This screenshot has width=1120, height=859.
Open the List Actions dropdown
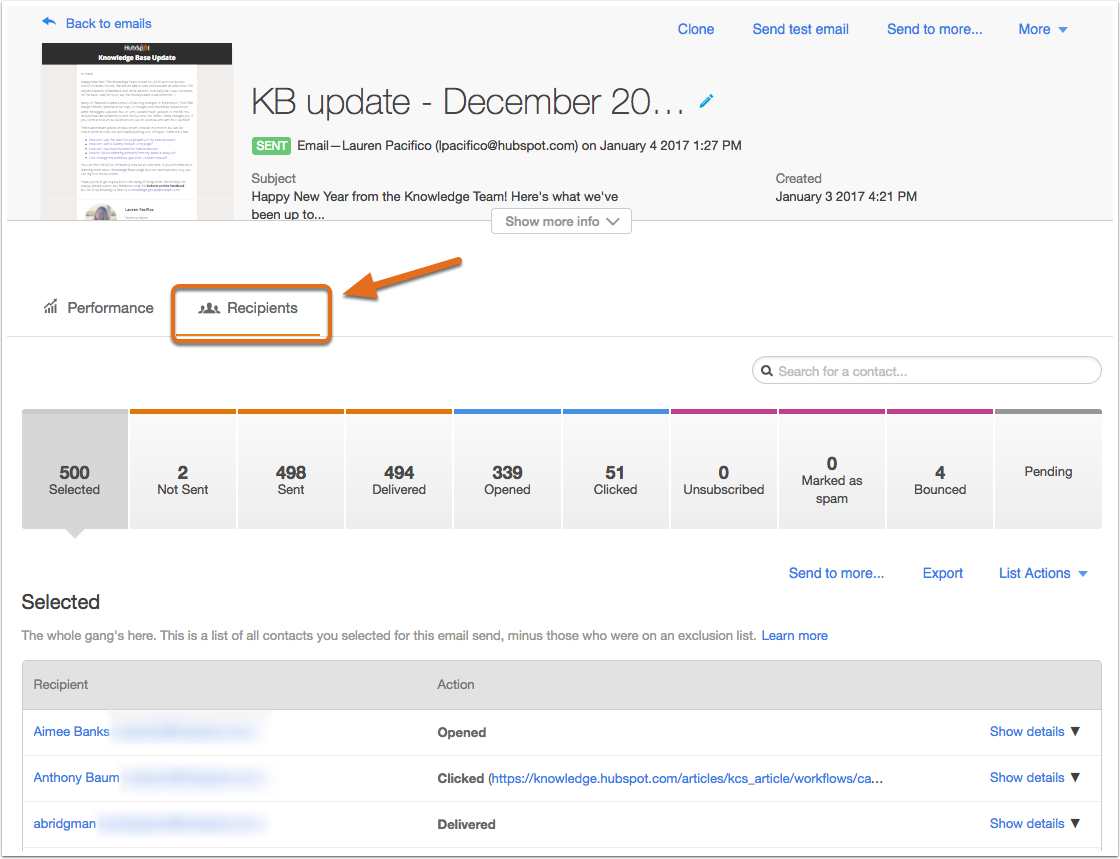[x=1043, y=573]
